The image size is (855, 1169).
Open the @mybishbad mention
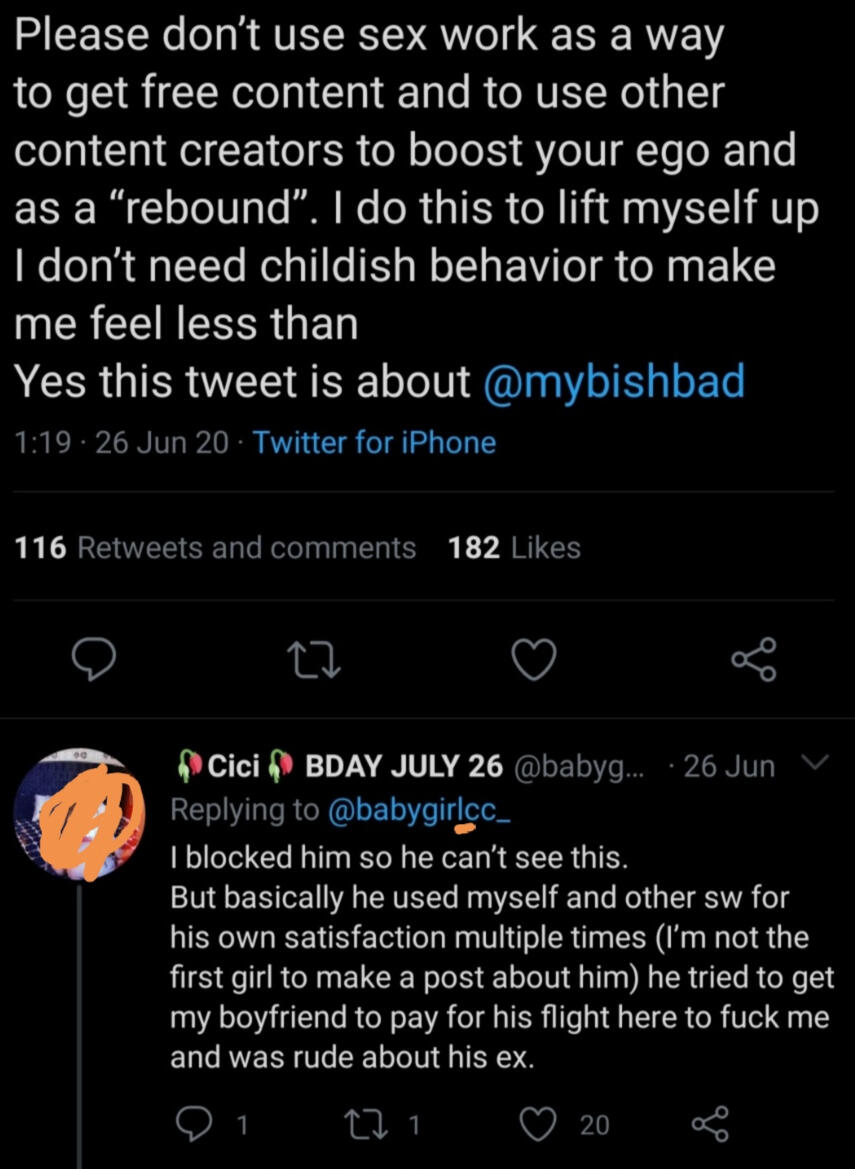[613, 381]
